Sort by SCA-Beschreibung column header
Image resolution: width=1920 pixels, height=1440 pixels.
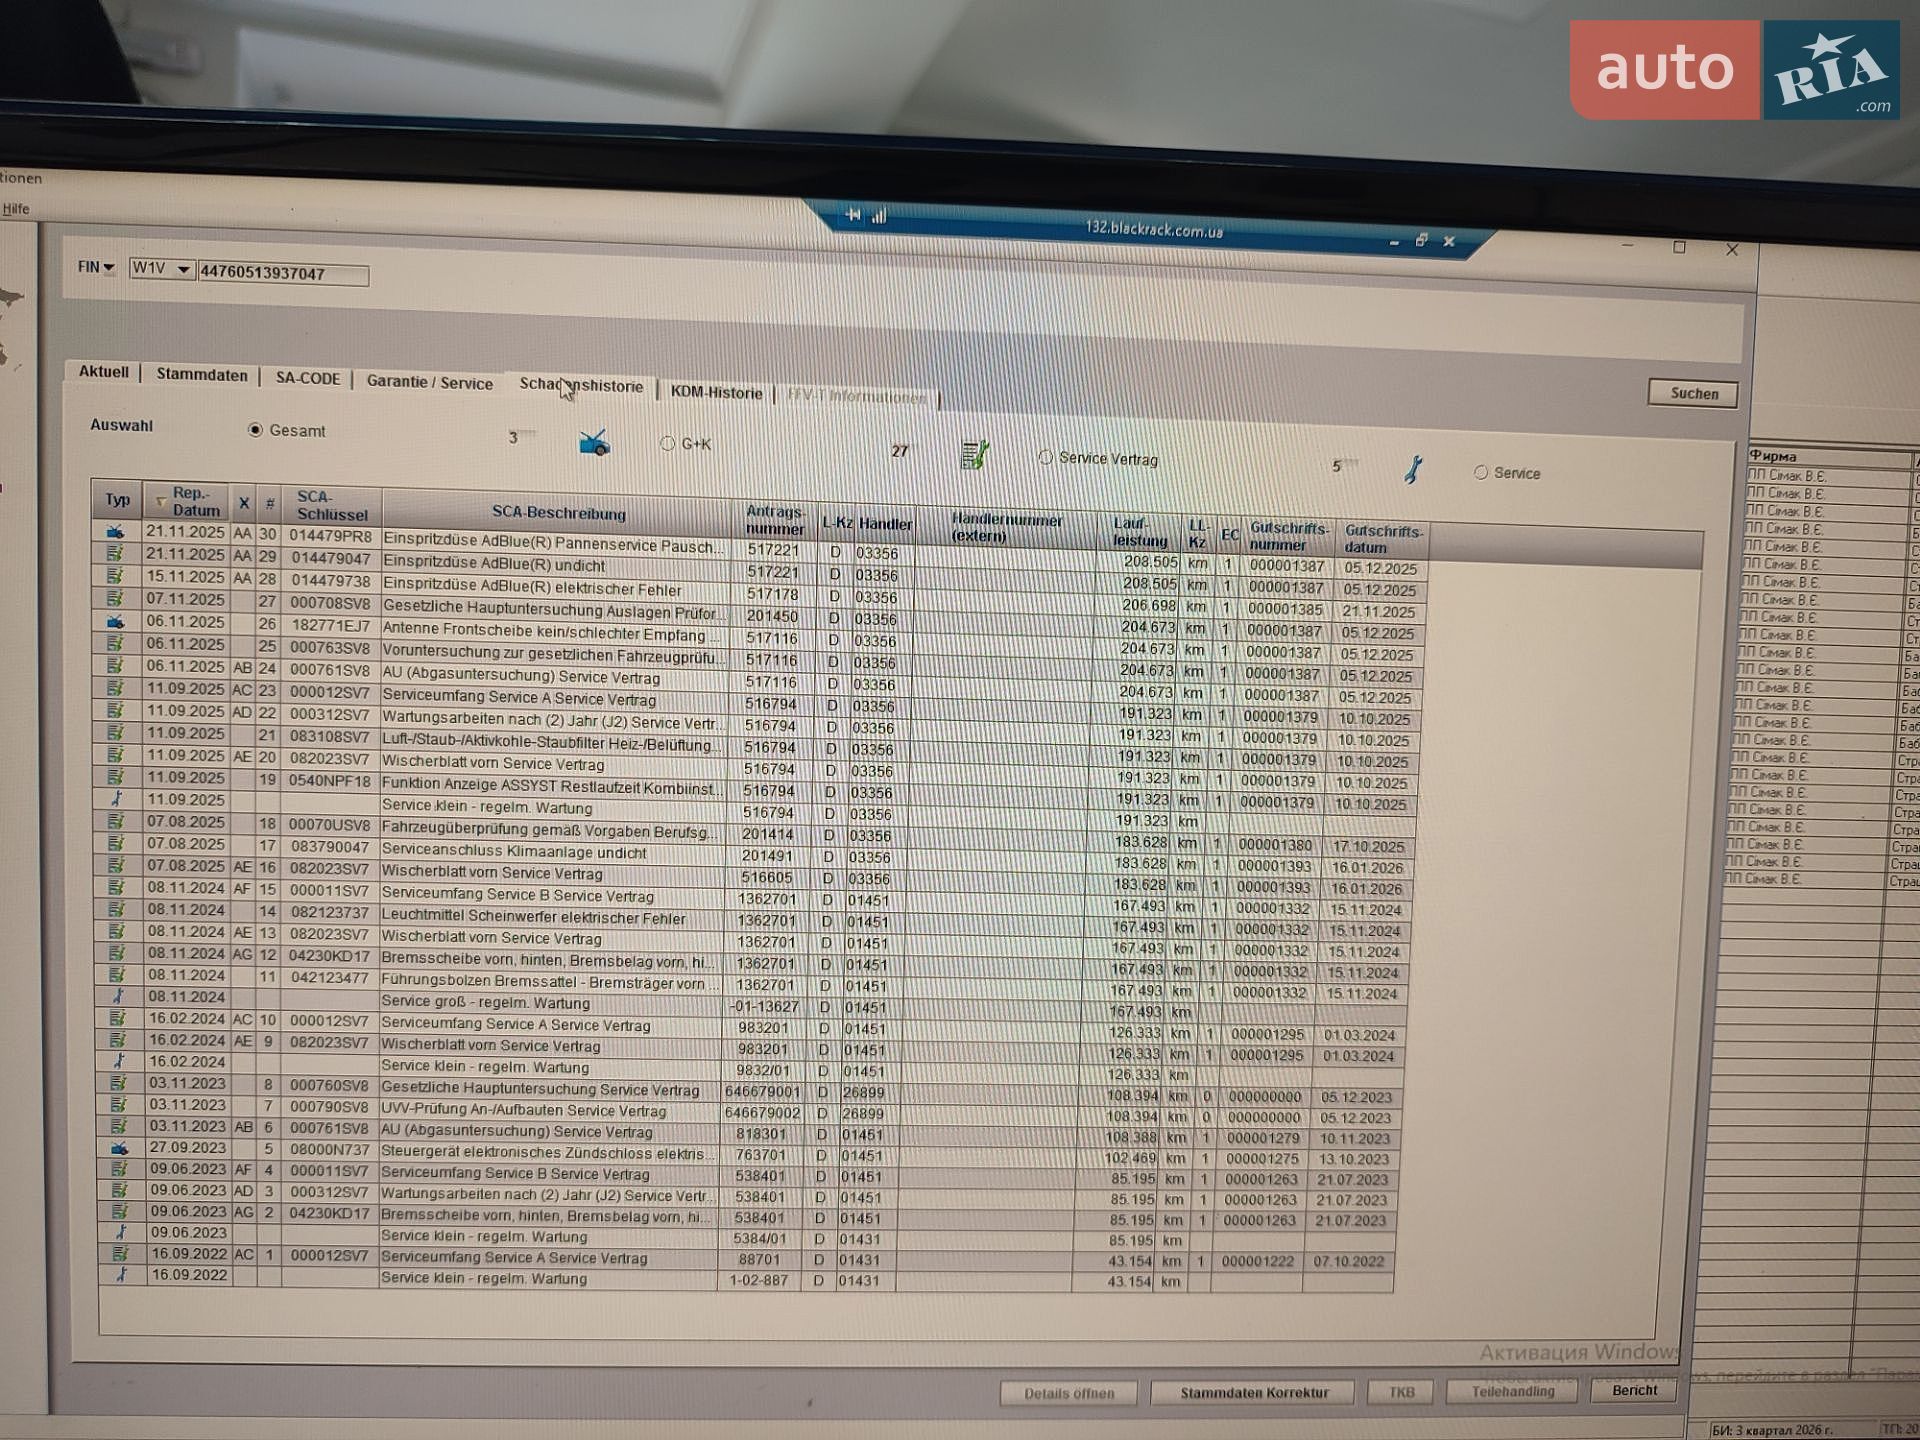tap(559, 513)
